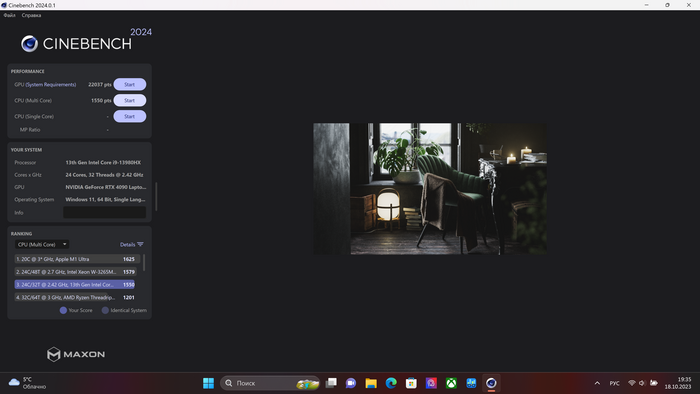Click the Maxon logo
The image size is (700, 394).
tap(76, 354)
